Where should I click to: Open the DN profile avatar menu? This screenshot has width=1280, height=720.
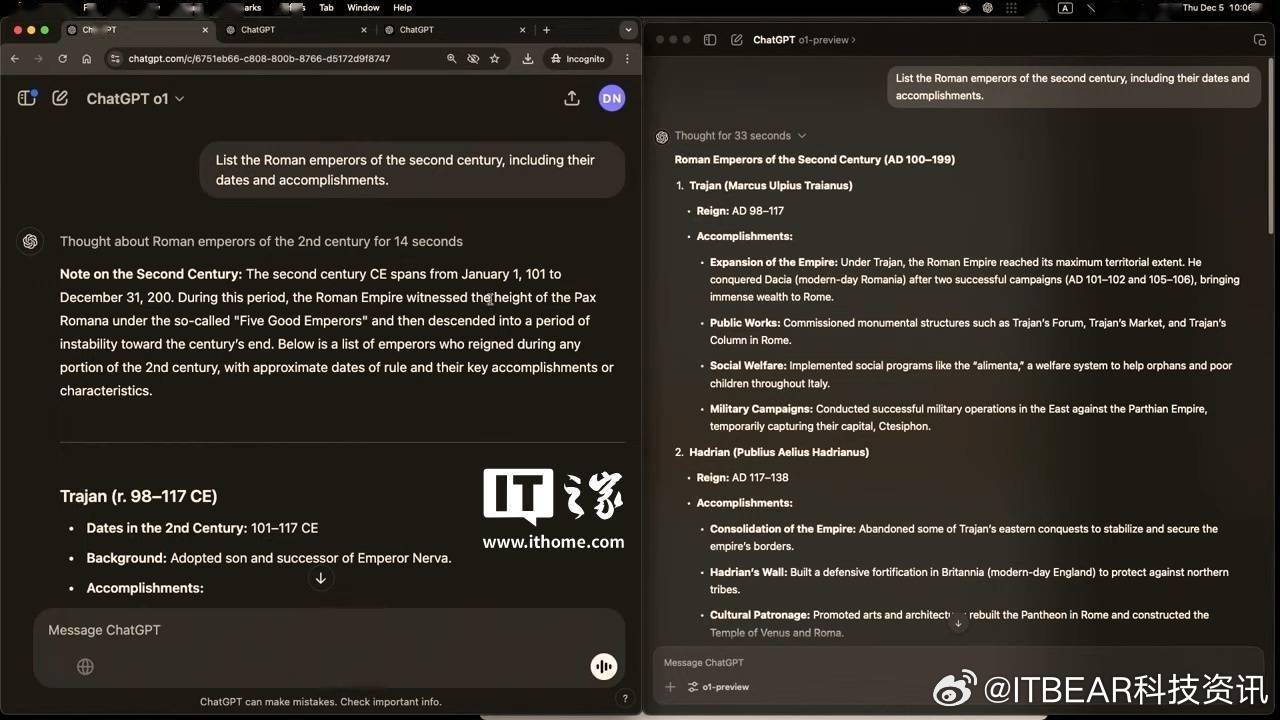(612, 98)
